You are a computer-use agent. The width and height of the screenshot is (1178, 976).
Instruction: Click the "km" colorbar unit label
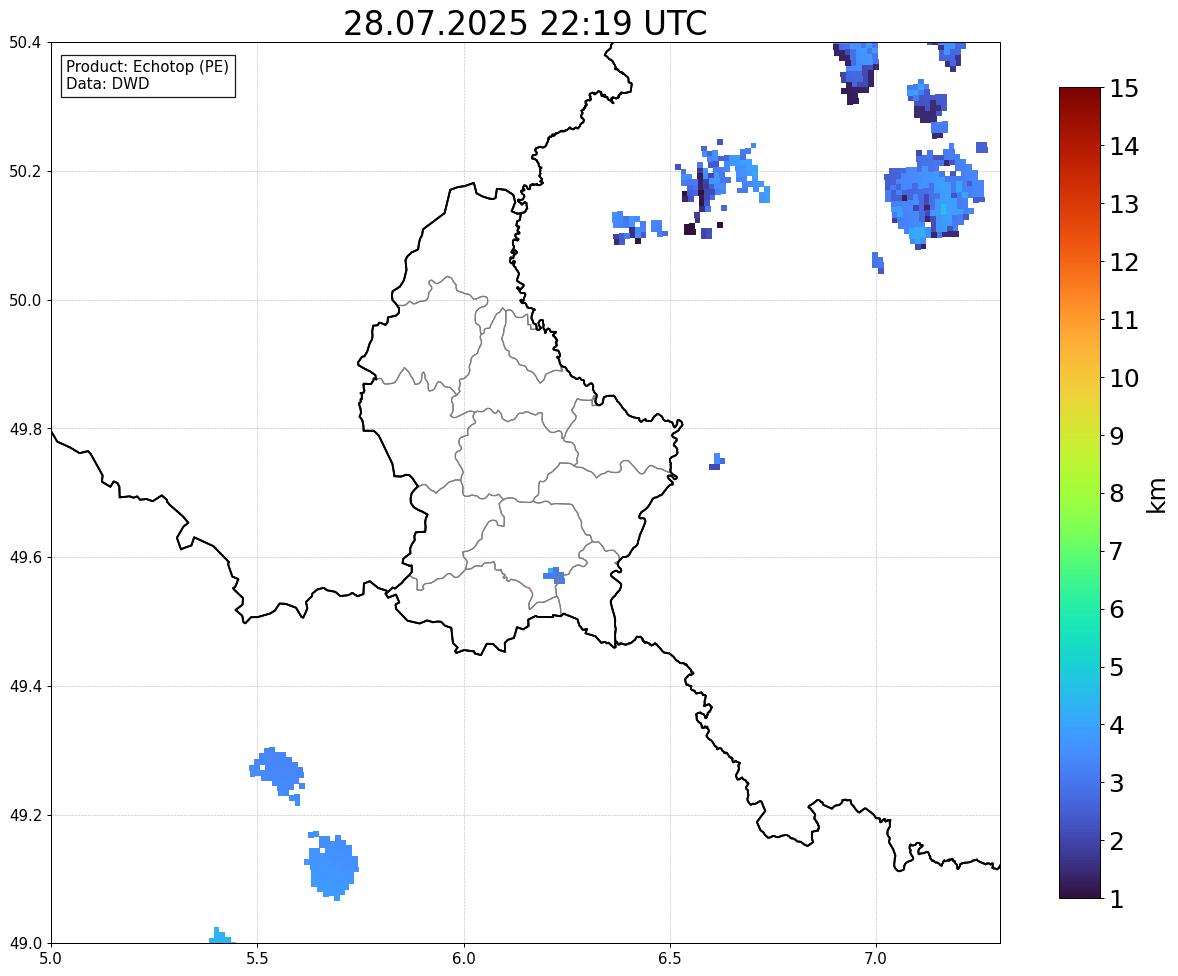[x=1155, y=495]
